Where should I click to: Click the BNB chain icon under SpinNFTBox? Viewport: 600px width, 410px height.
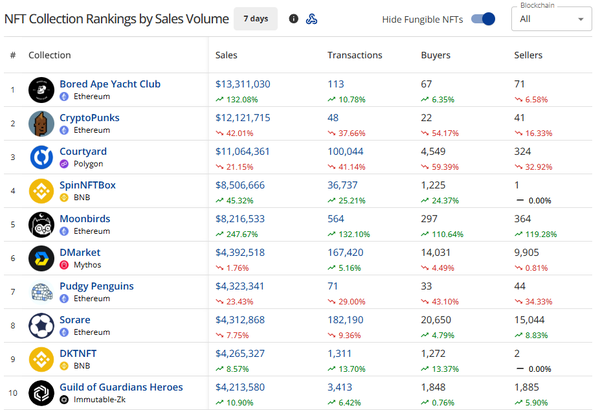point(64,198)
